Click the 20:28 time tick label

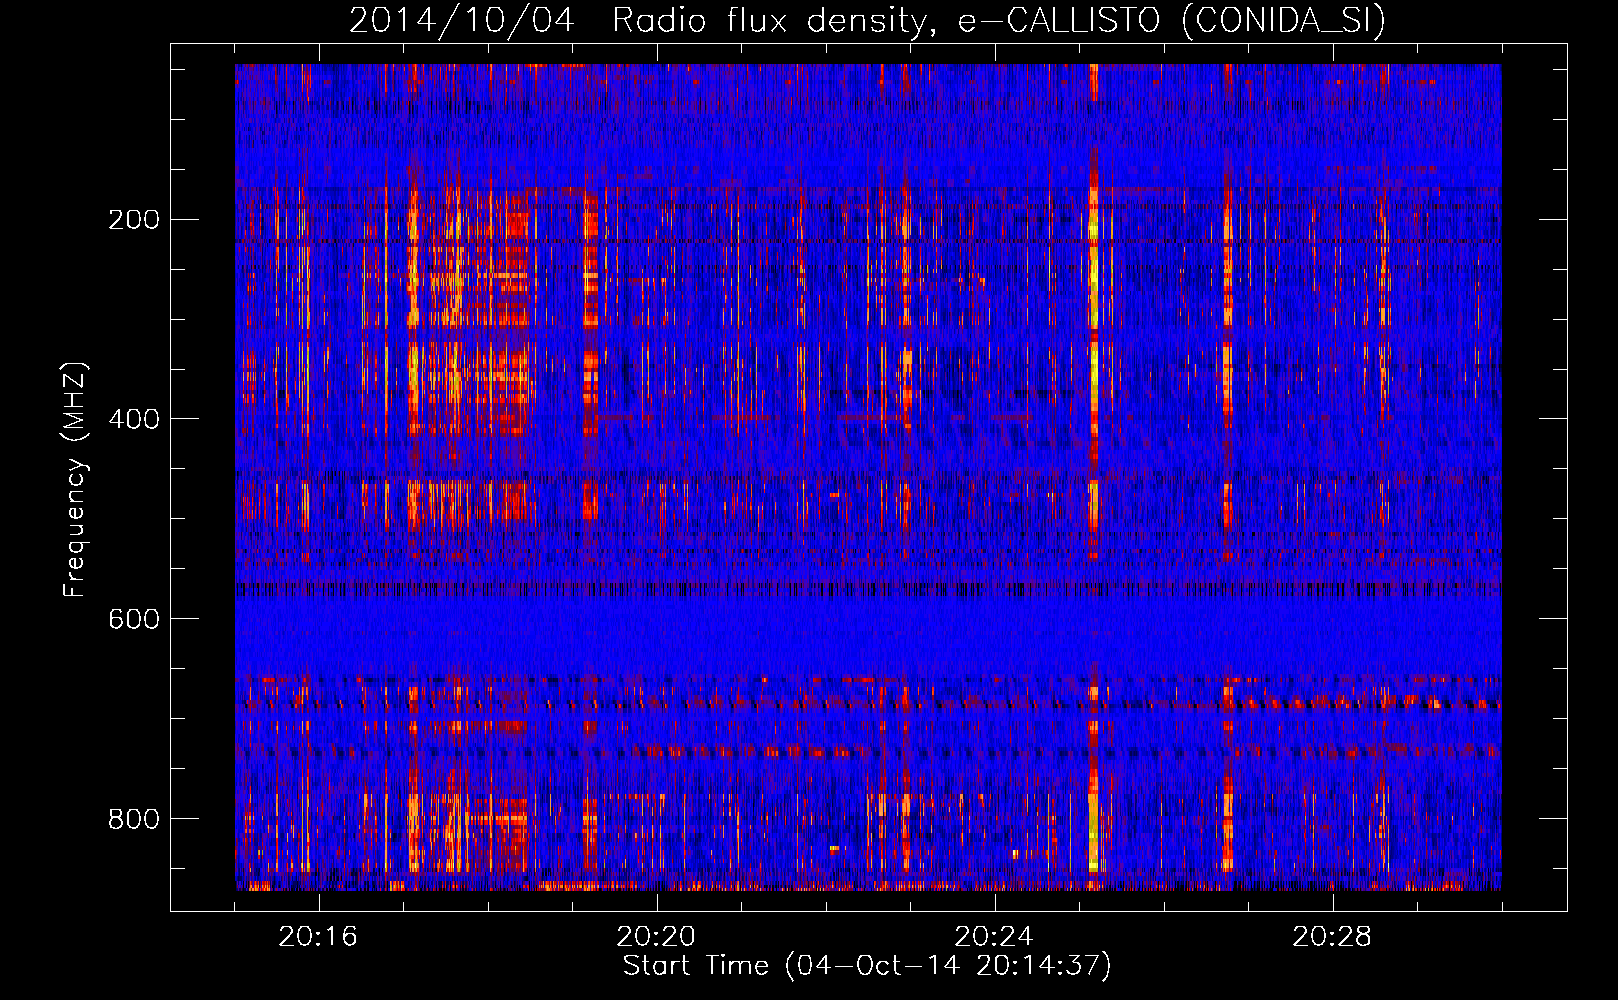click(1332, 937)
